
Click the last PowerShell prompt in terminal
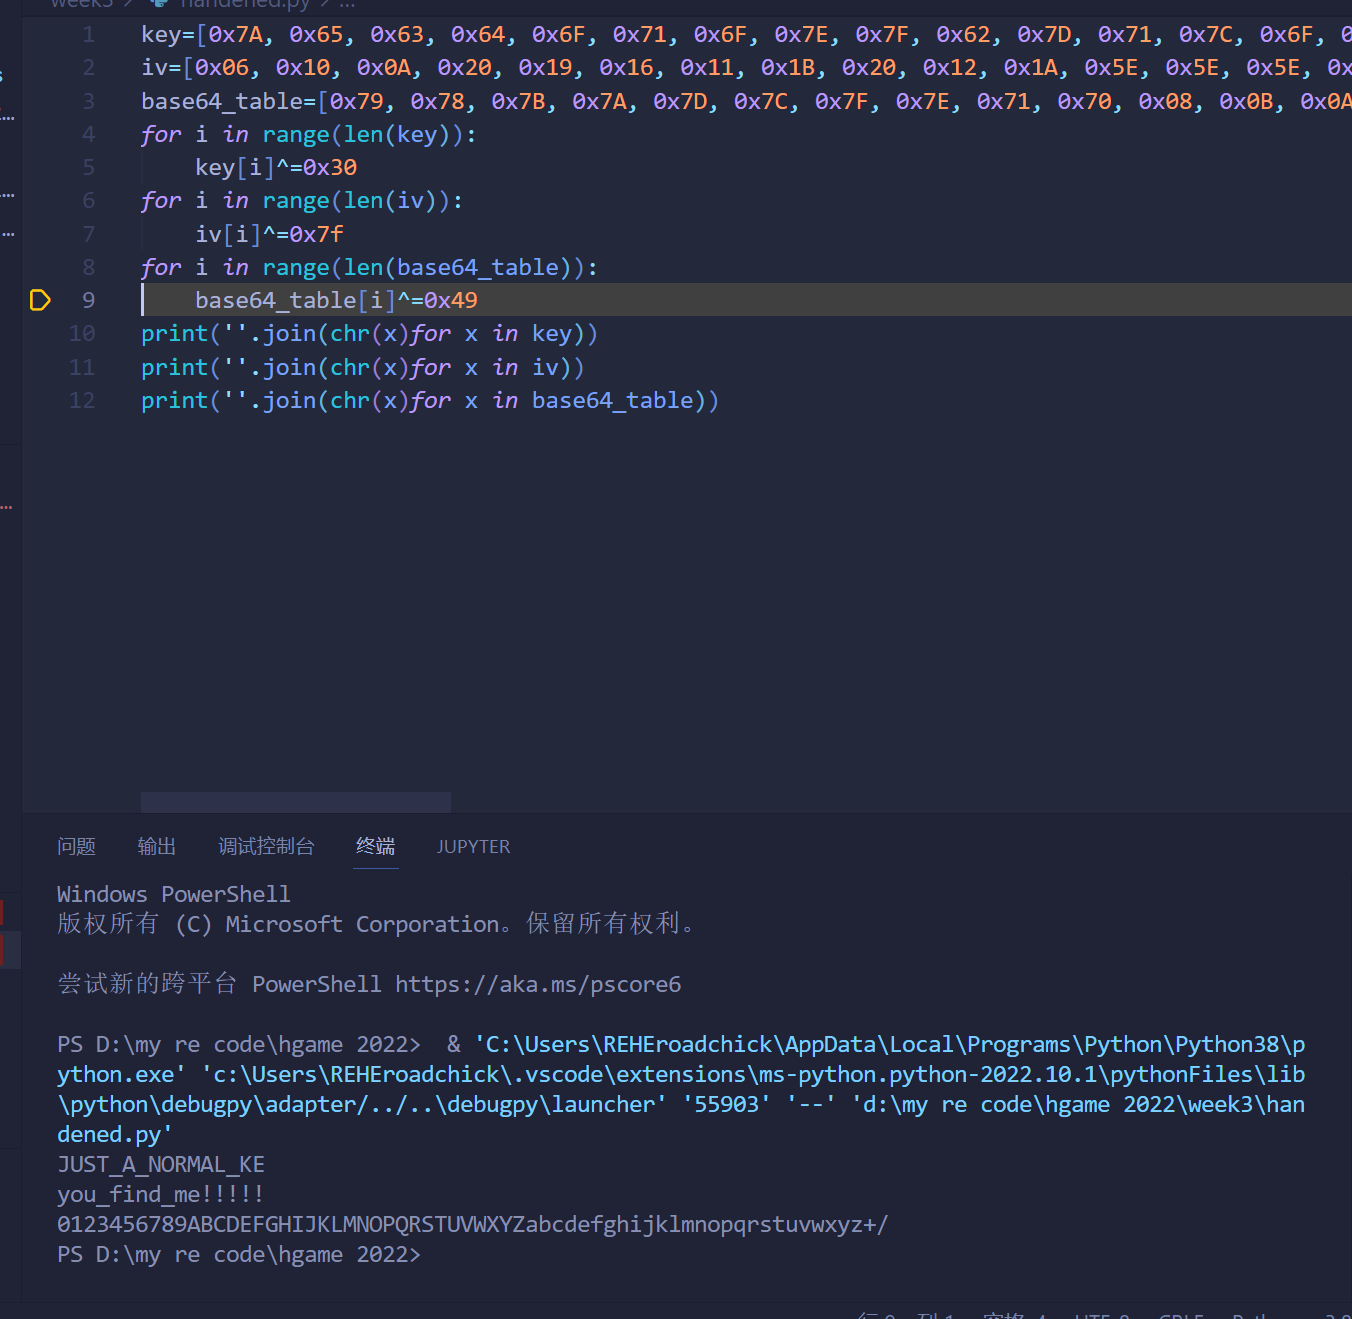tap(238, 1255)
